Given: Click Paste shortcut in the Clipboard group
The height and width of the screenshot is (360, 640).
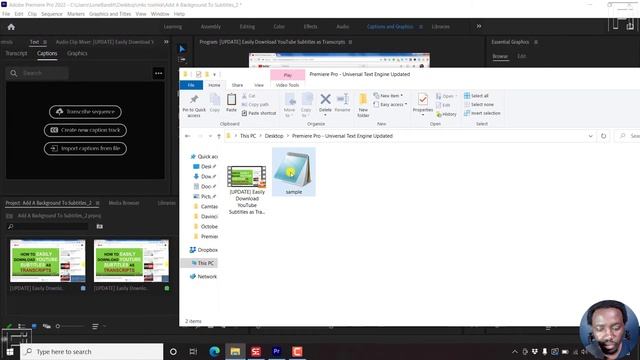Looking at the screenshot, I should tap(259, 113).
